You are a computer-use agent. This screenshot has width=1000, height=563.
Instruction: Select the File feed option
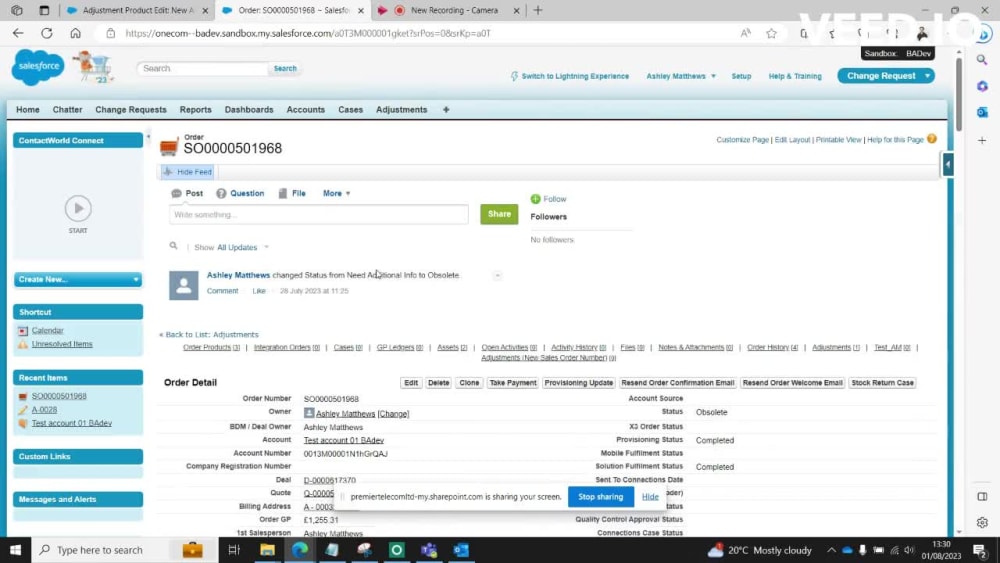point(292,193)
